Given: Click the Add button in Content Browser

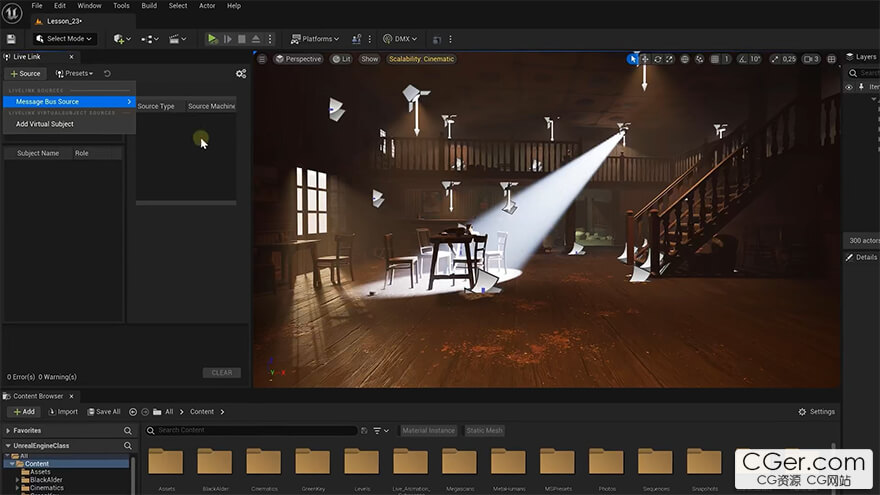Looking at the screenshot, I should point(24,411).
